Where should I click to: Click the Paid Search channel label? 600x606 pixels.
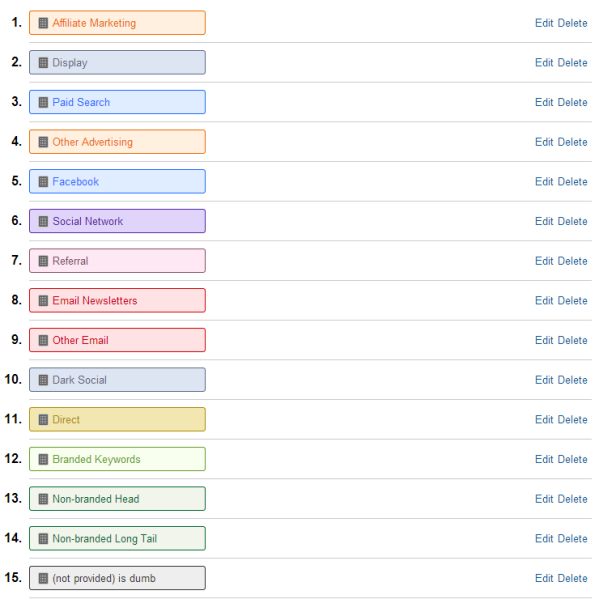81,102
